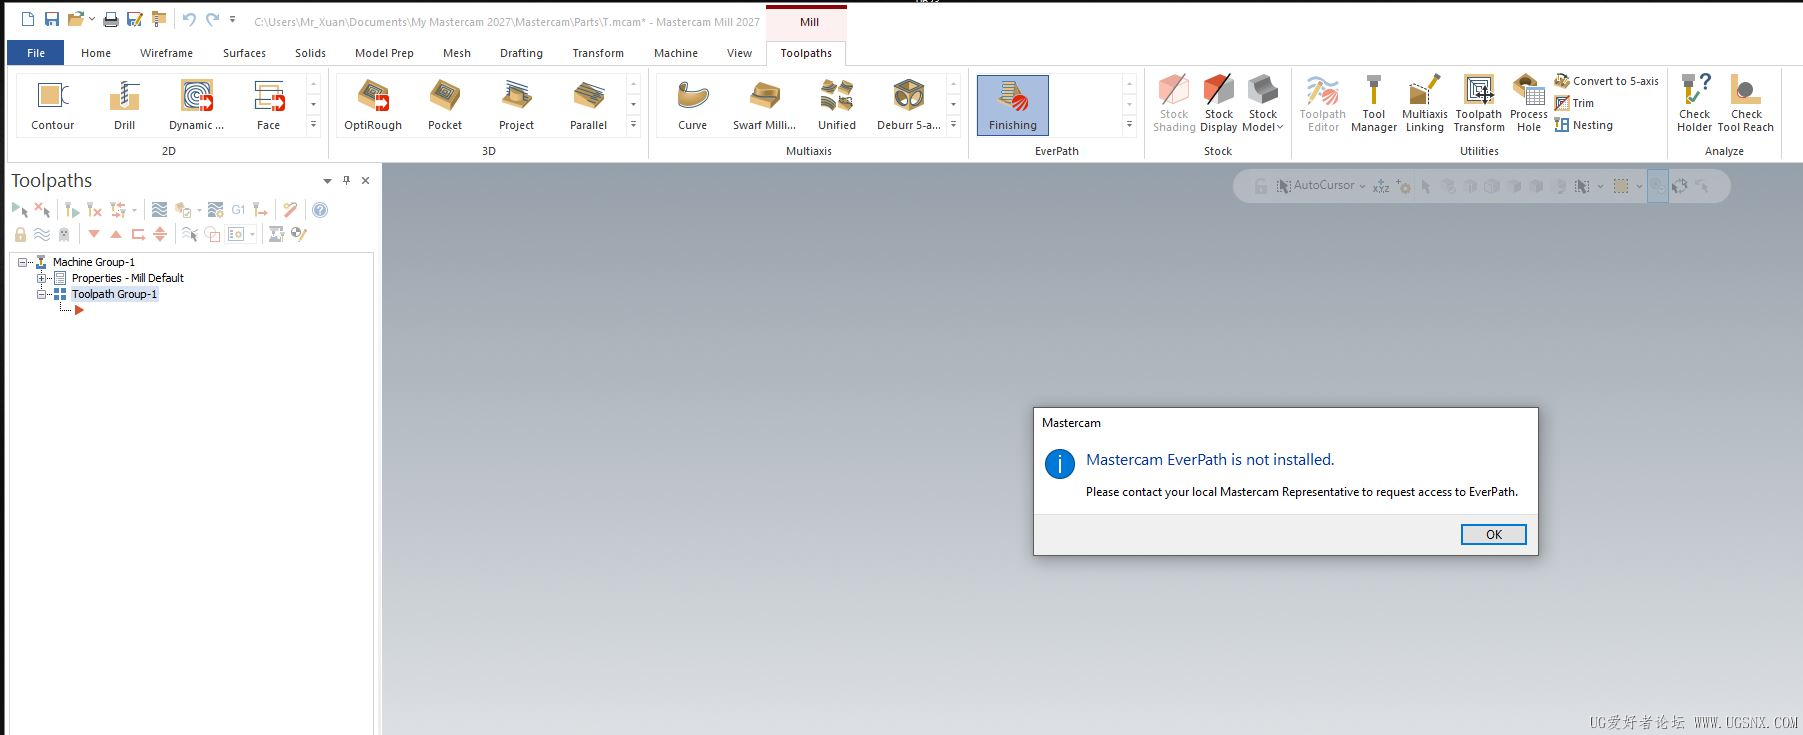Select the Deburr 5-axis toolpath

(908, 105)
